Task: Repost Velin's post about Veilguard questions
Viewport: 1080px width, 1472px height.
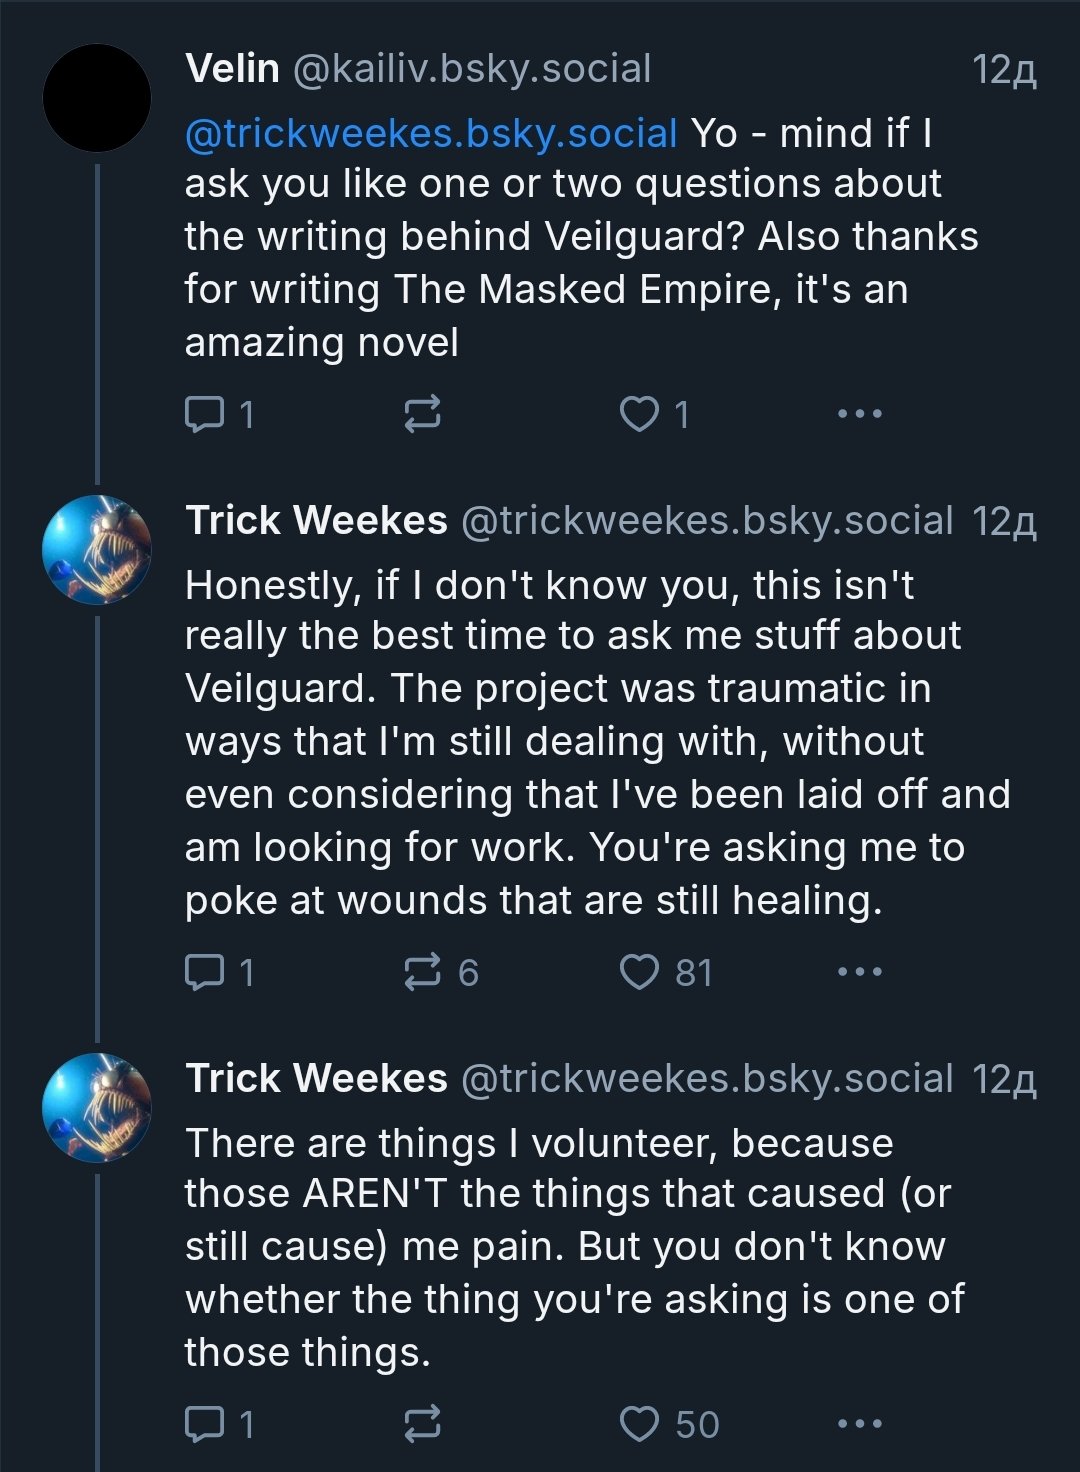Action: click(422, 414)
